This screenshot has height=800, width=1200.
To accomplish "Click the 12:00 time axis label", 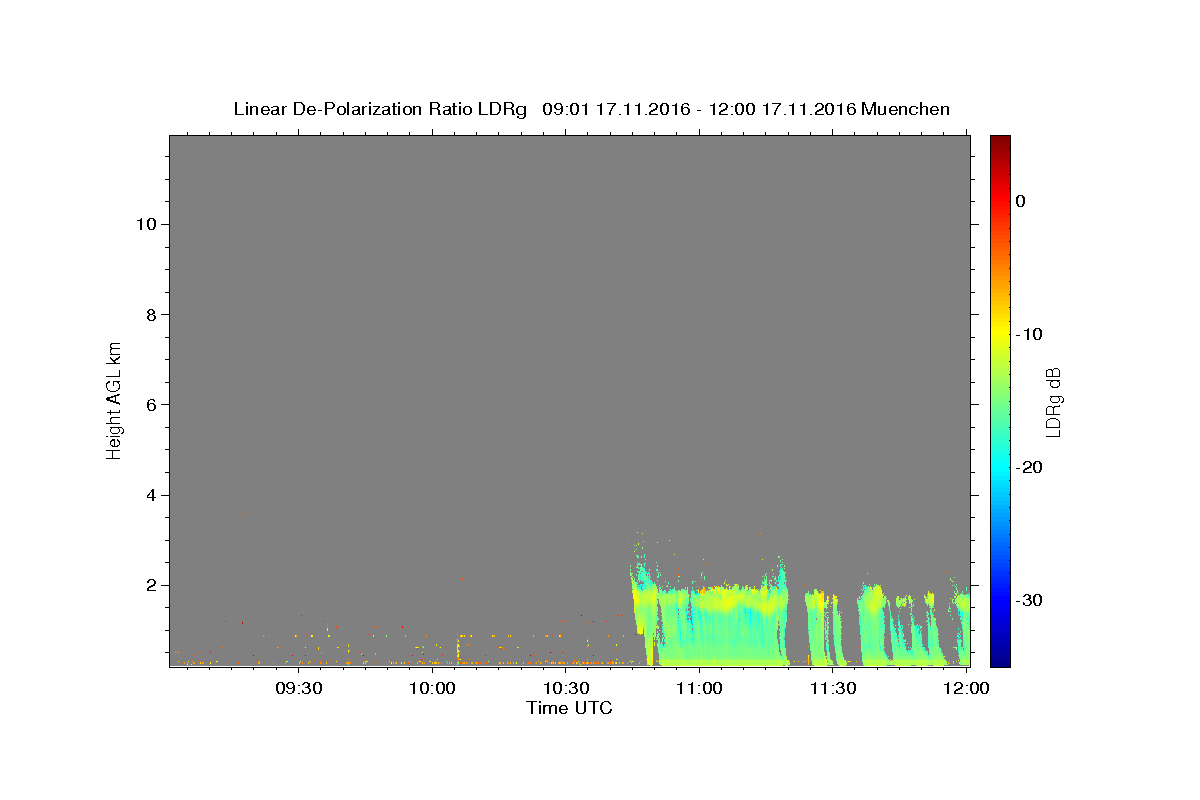I will (966, 689).
